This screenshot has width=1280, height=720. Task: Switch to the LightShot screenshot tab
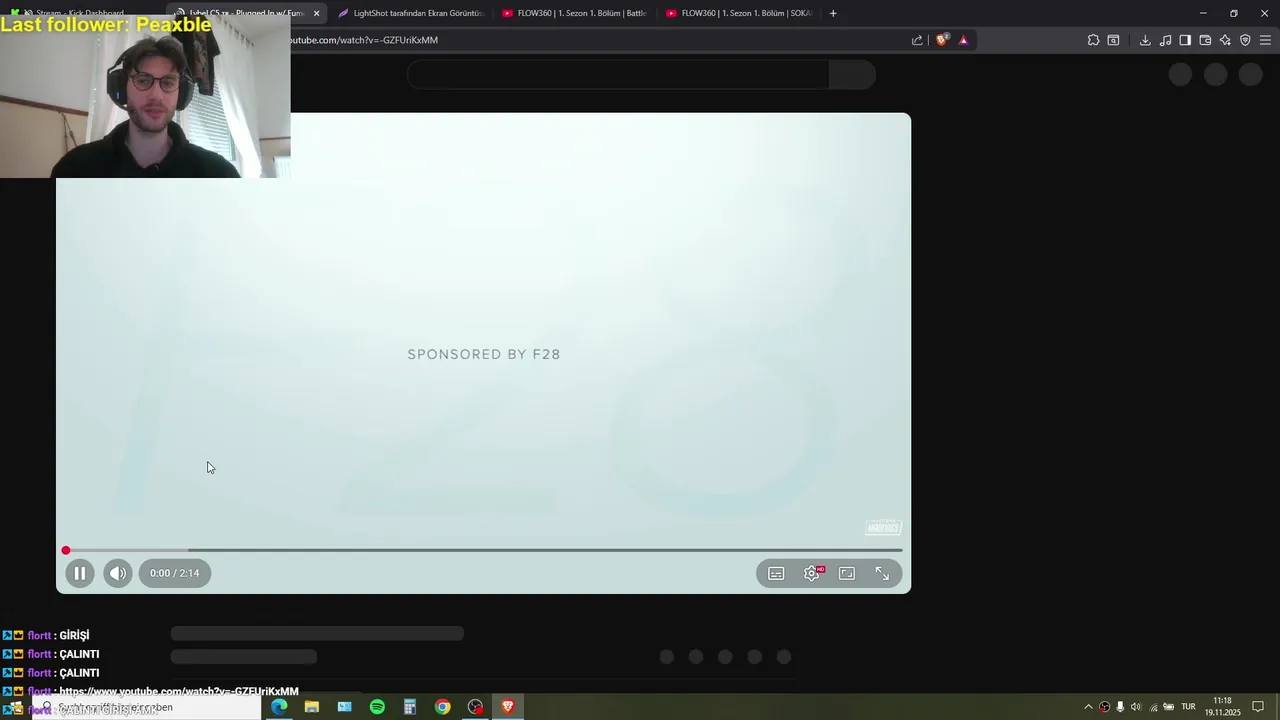click(410, 13)
